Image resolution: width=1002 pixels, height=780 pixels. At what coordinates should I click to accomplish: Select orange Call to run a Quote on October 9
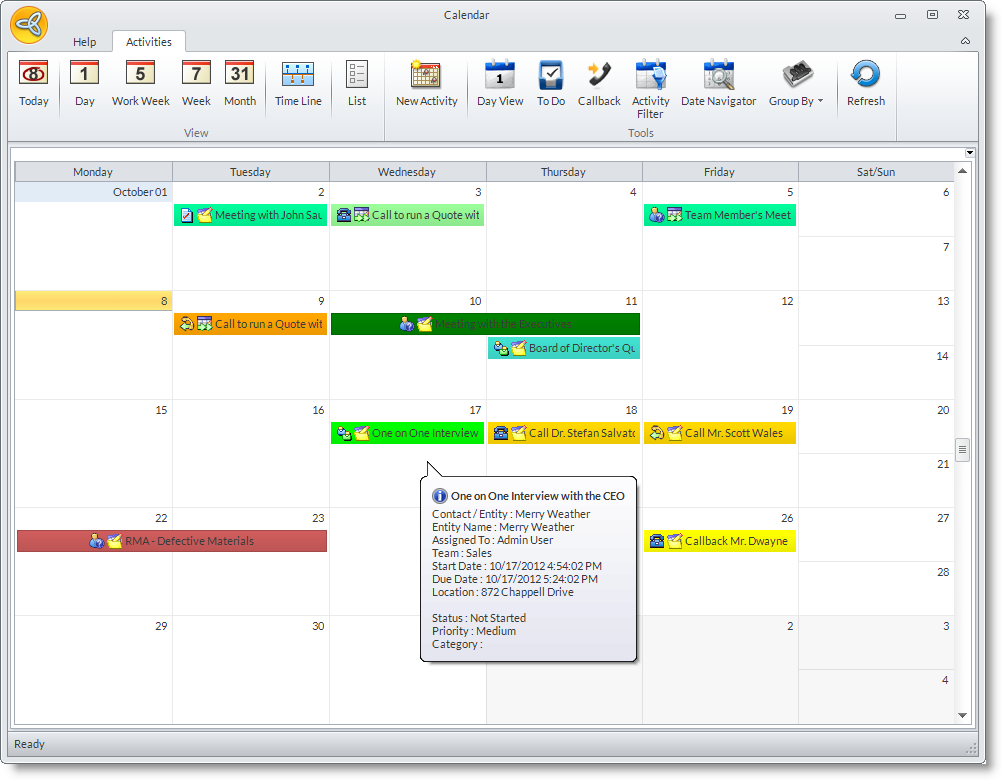coord(250,324)
